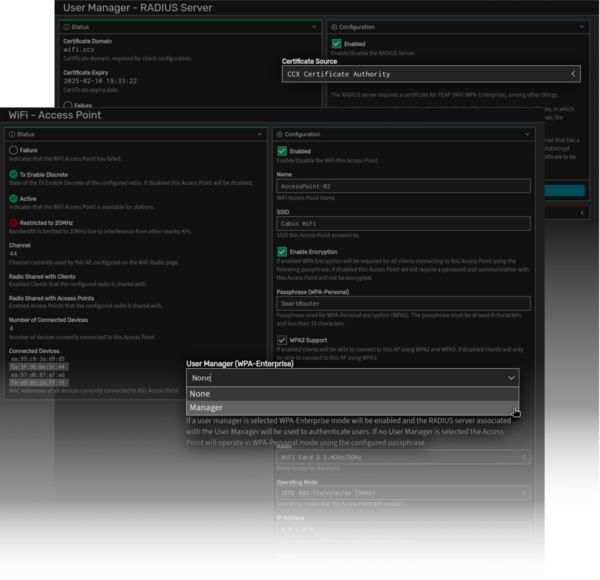Click the gear icon in WiFi Access Point Configuration header
The height and width of the screenshot is (580, 600).
pos(279,134)
